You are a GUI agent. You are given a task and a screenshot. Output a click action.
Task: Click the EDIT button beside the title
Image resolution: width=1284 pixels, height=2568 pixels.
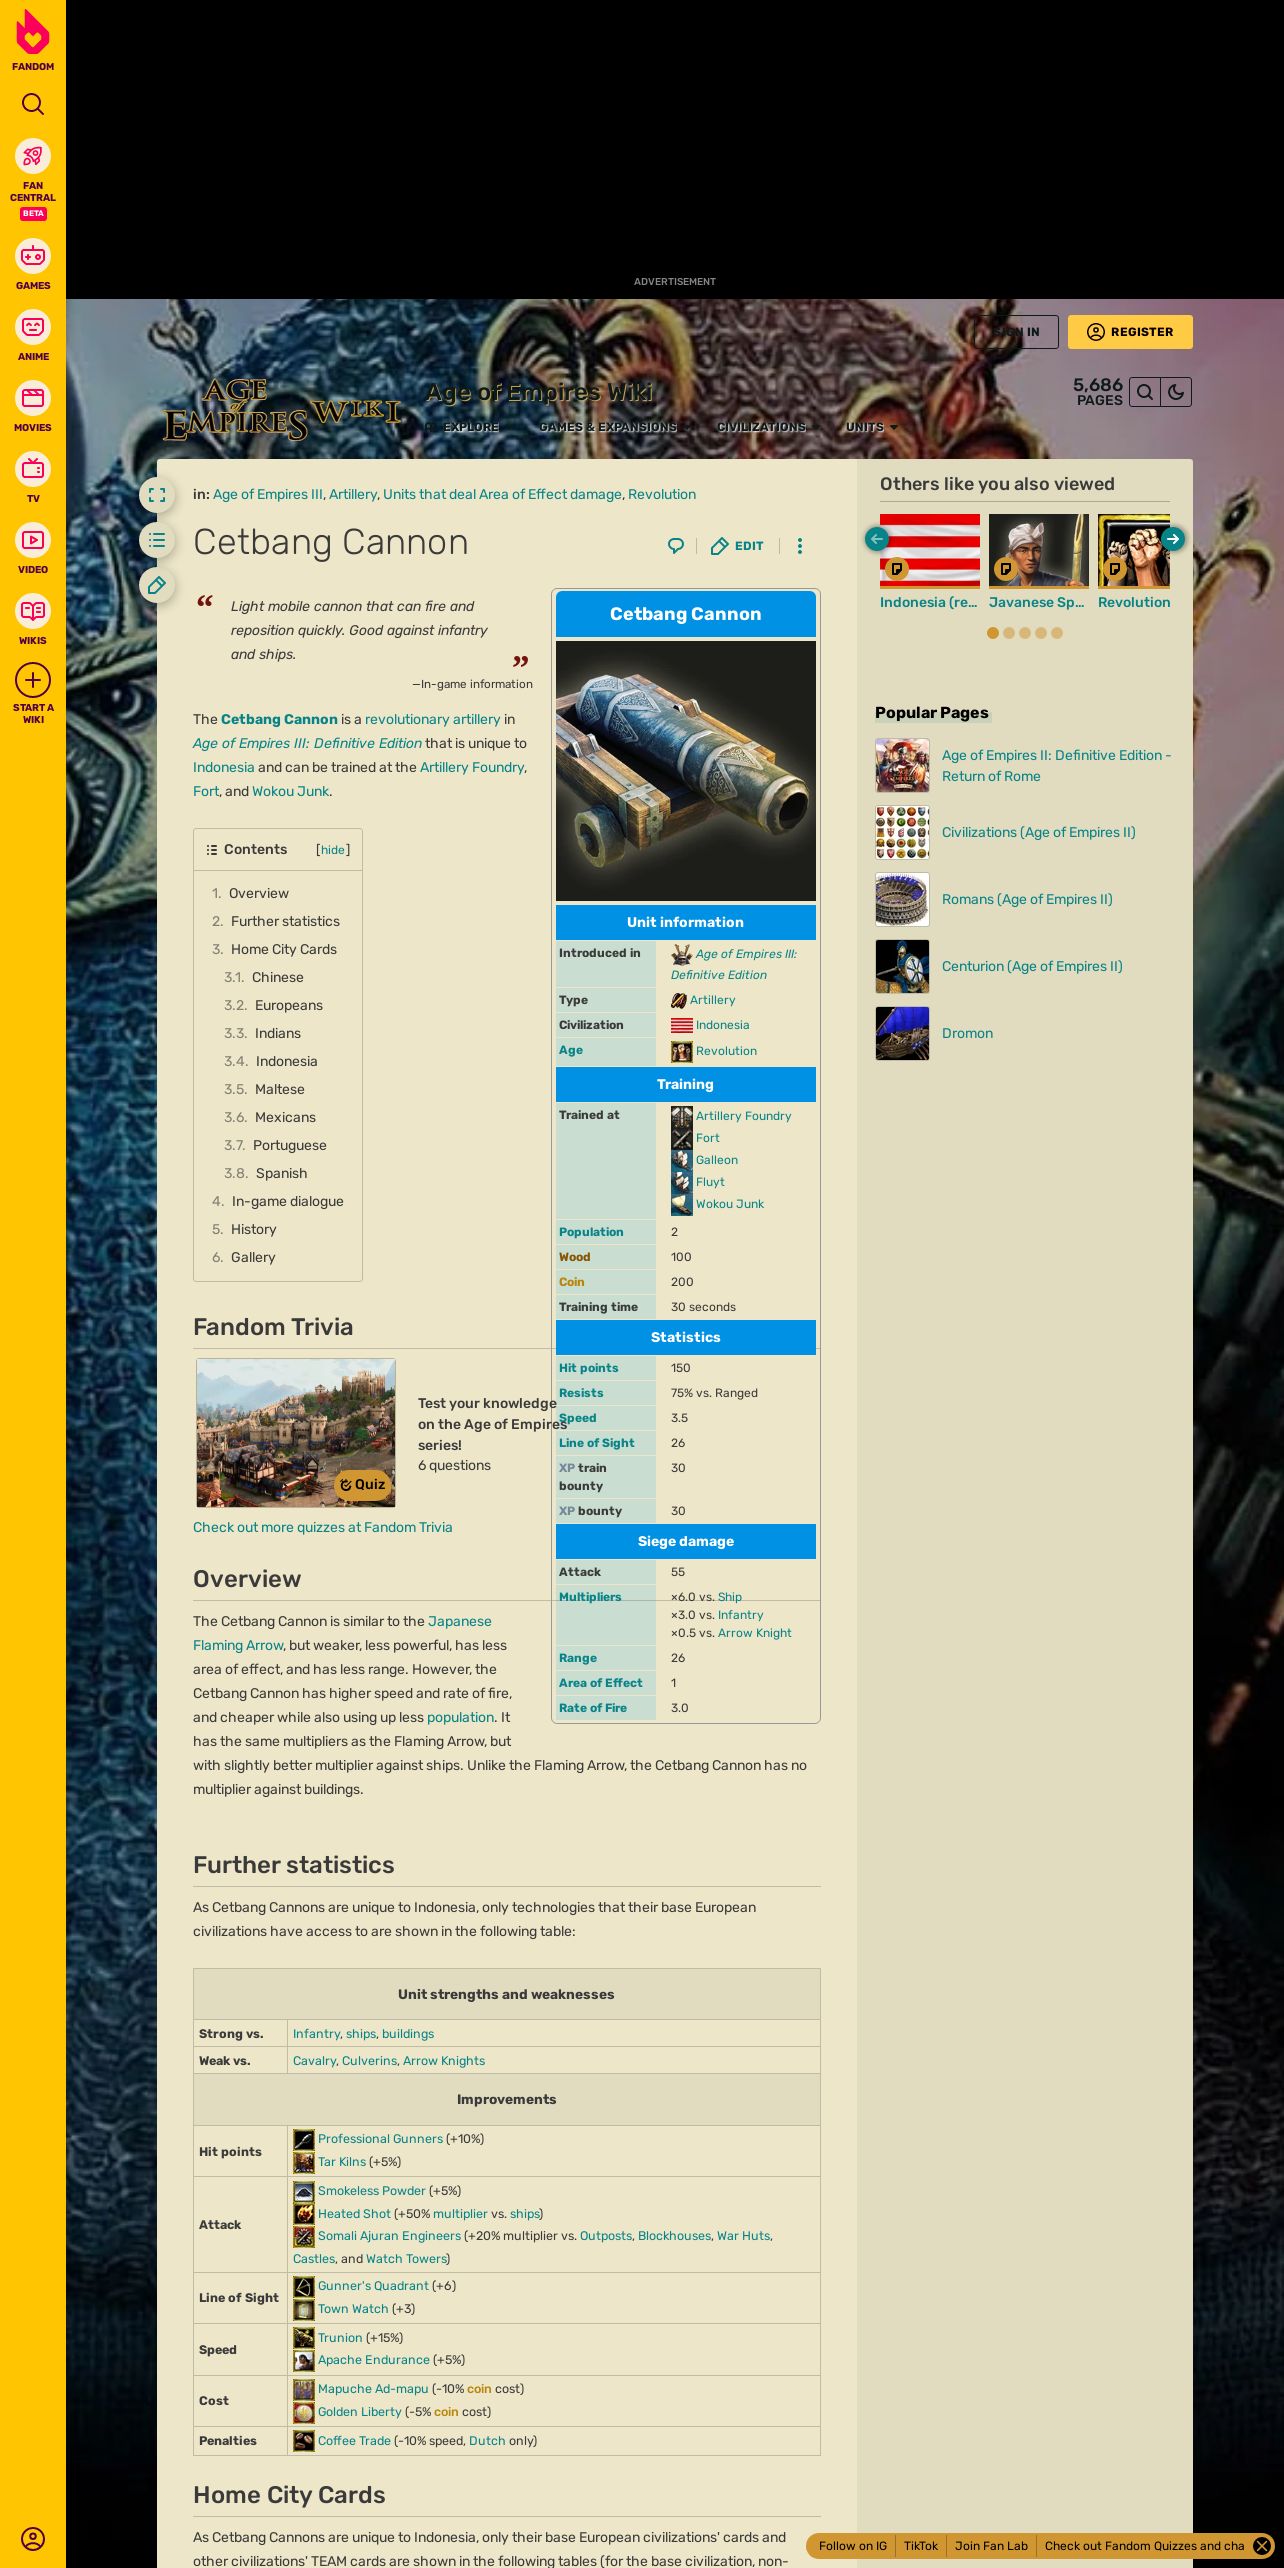[x=737, y=546]
